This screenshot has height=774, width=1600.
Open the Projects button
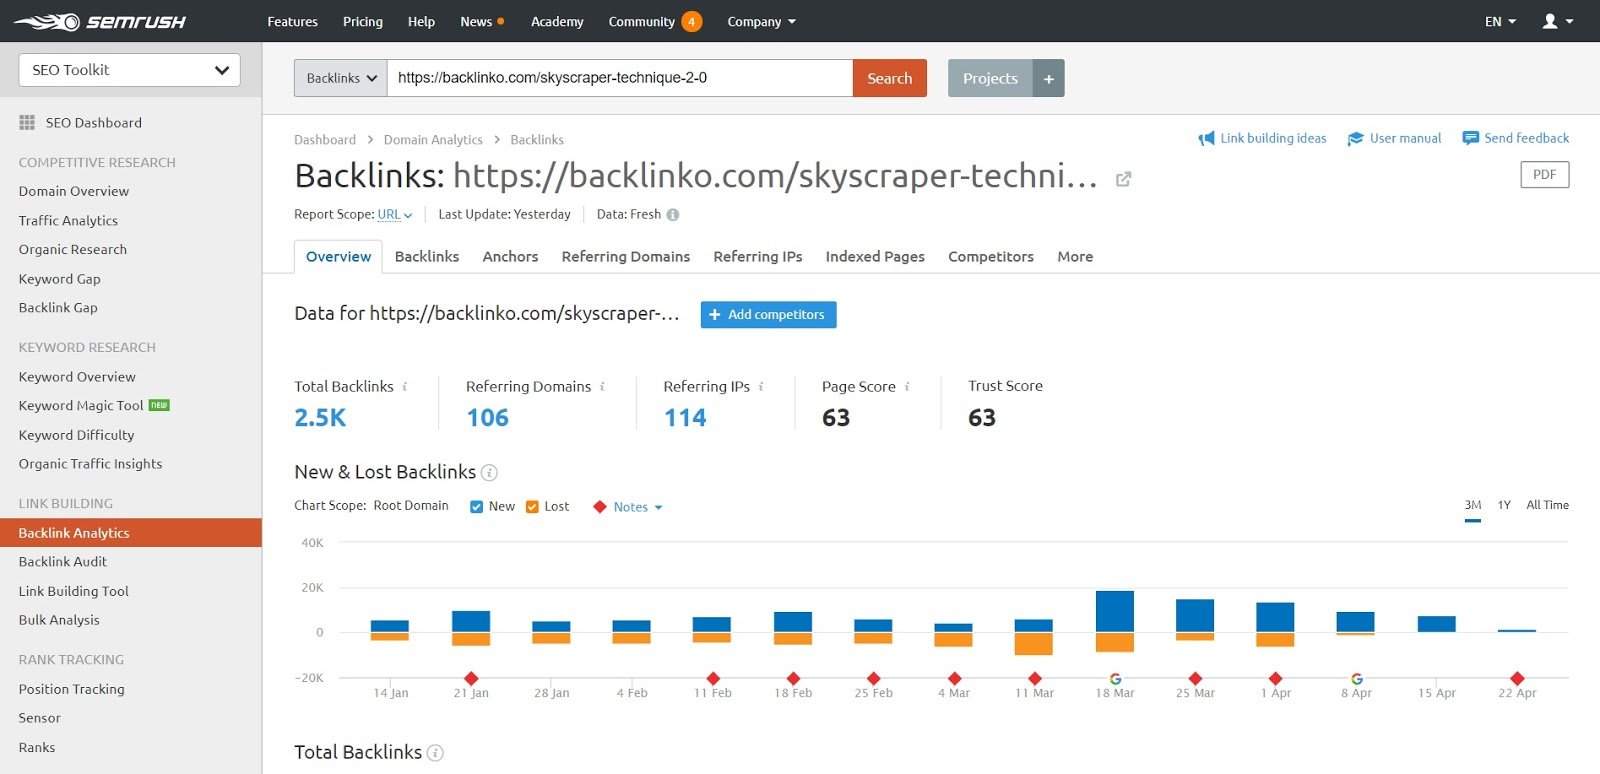point(990,78)
